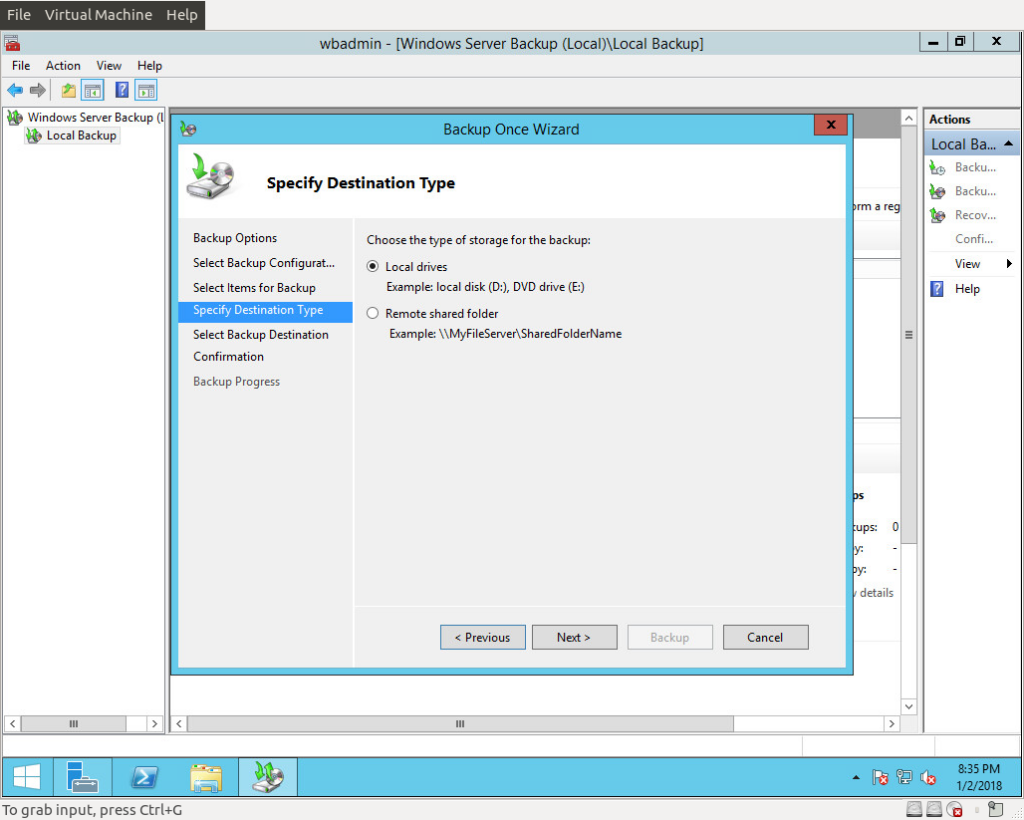Select the Remote shared folder radio button
The height and width of the screenshot is (820, 1024).
(373, 313)
